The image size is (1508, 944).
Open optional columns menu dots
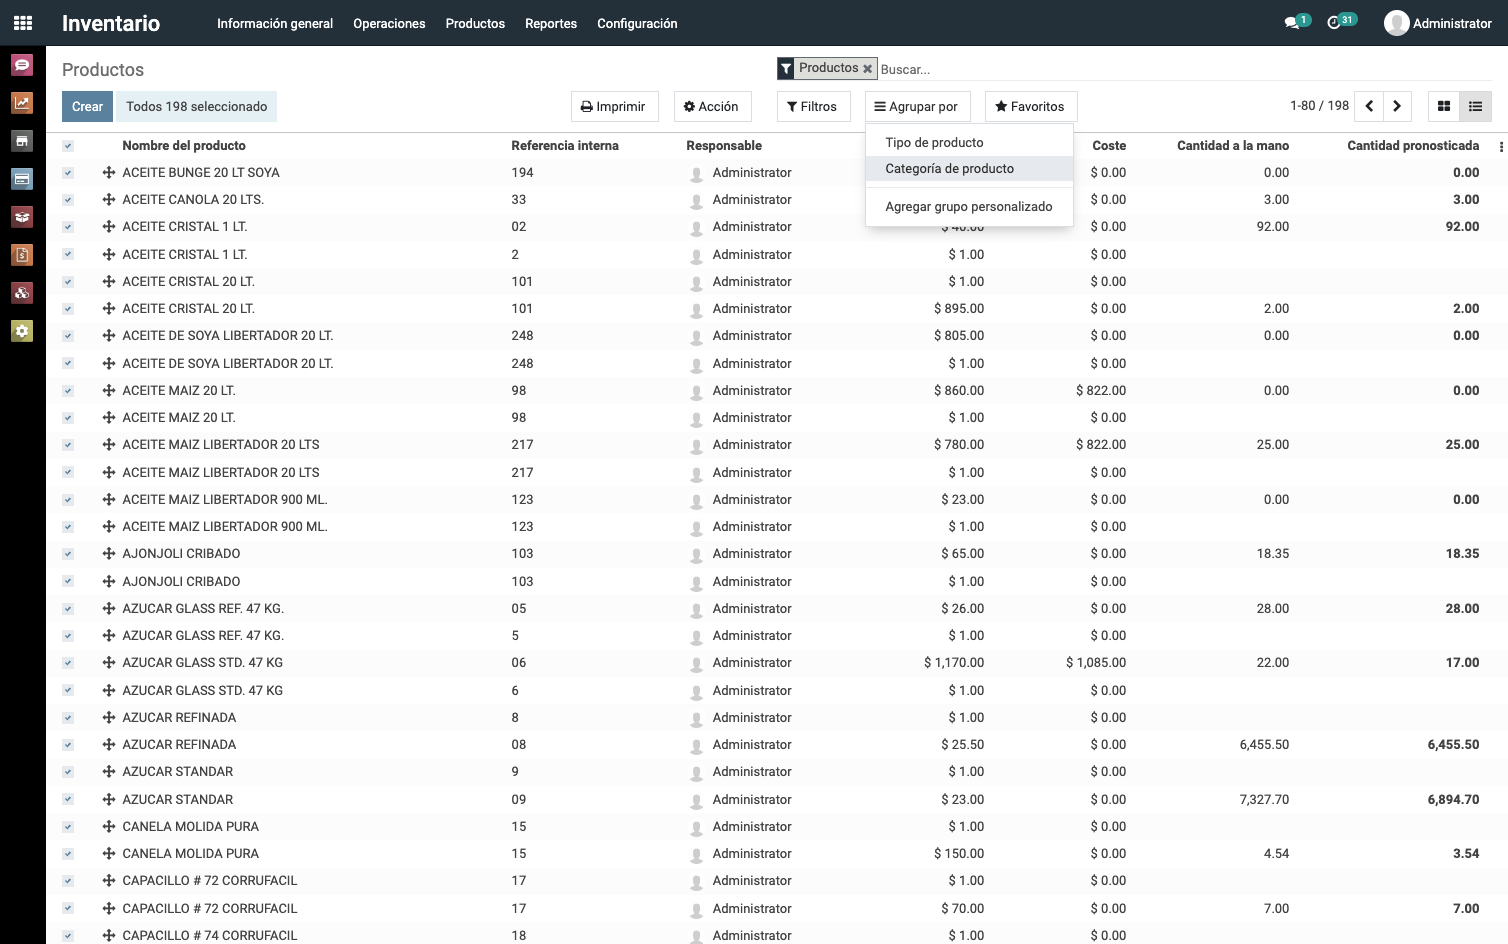coord(1501,146)
